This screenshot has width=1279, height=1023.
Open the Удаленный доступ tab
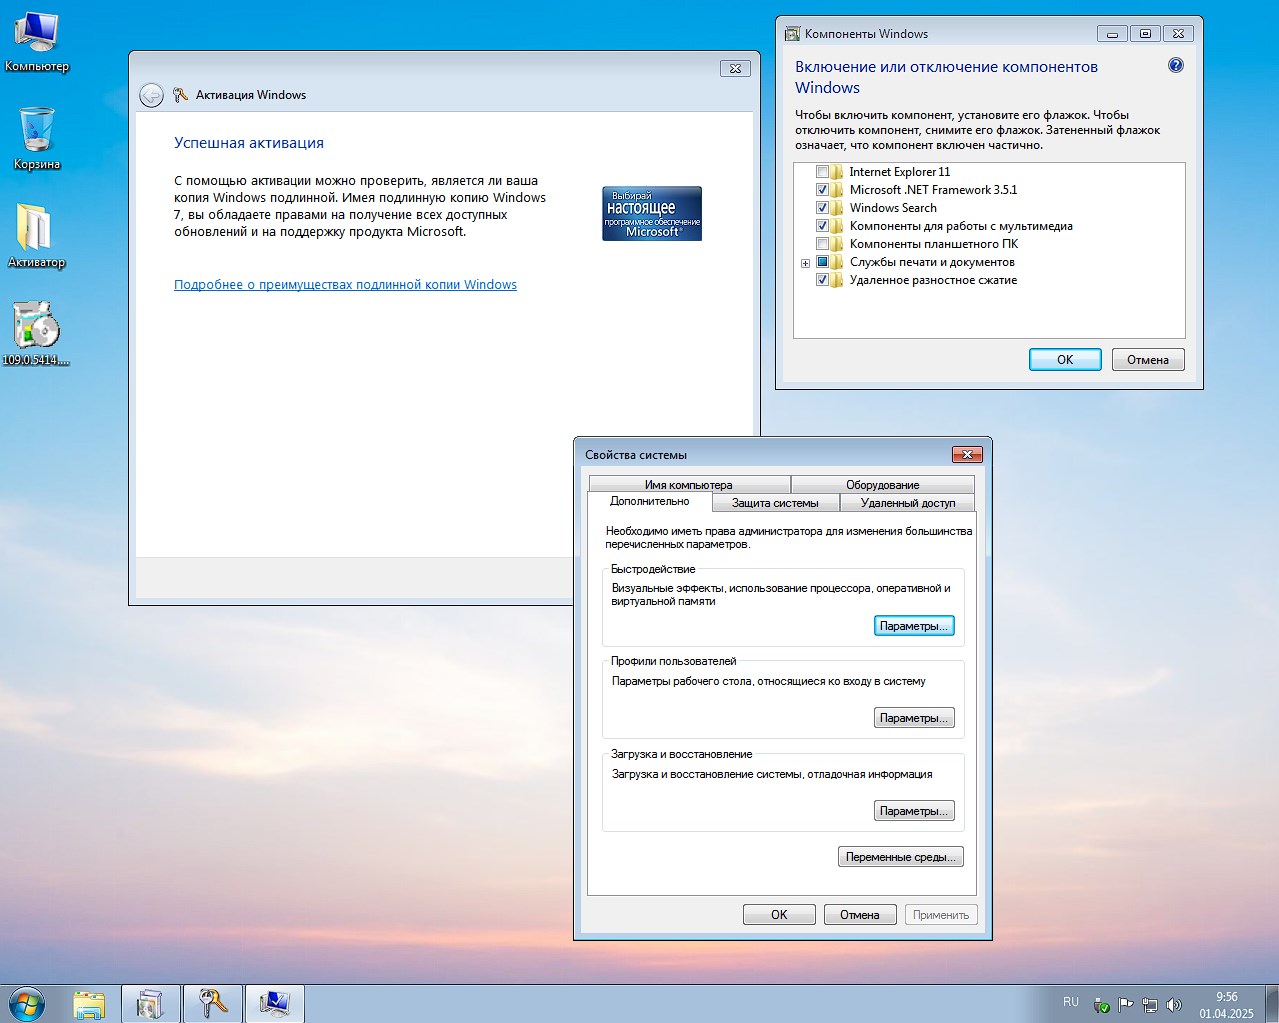click(908, 503)
